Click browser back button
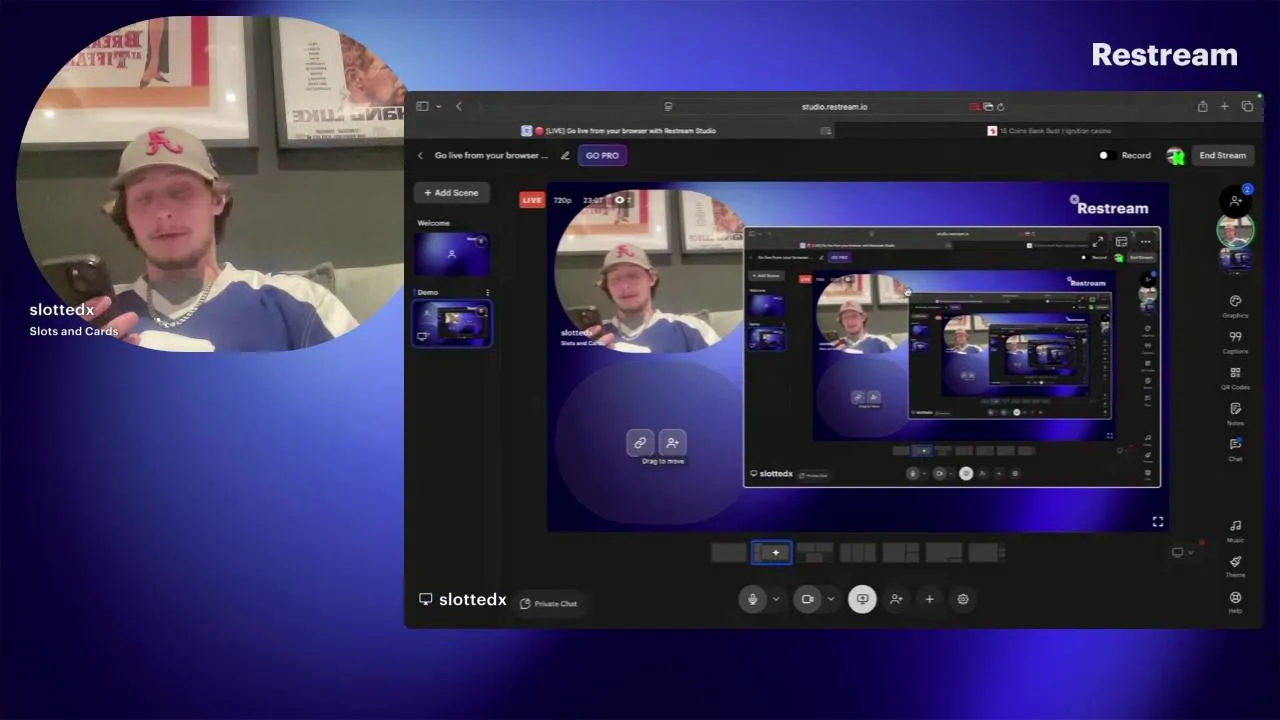The height and width of the screenshot is (720, 1280). tap(459, 106)
